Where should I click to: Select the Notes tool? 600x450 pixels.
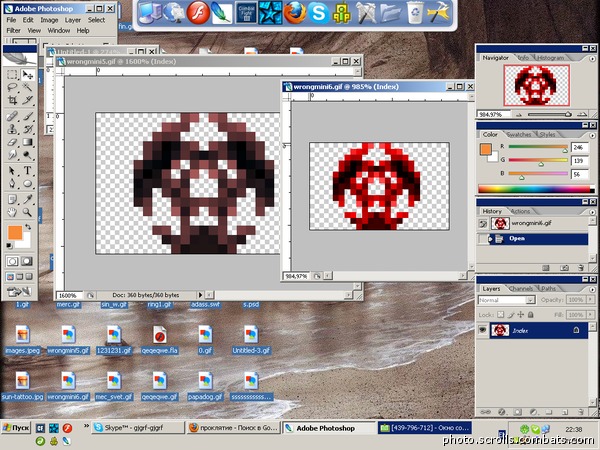click(x=12, y=199)
